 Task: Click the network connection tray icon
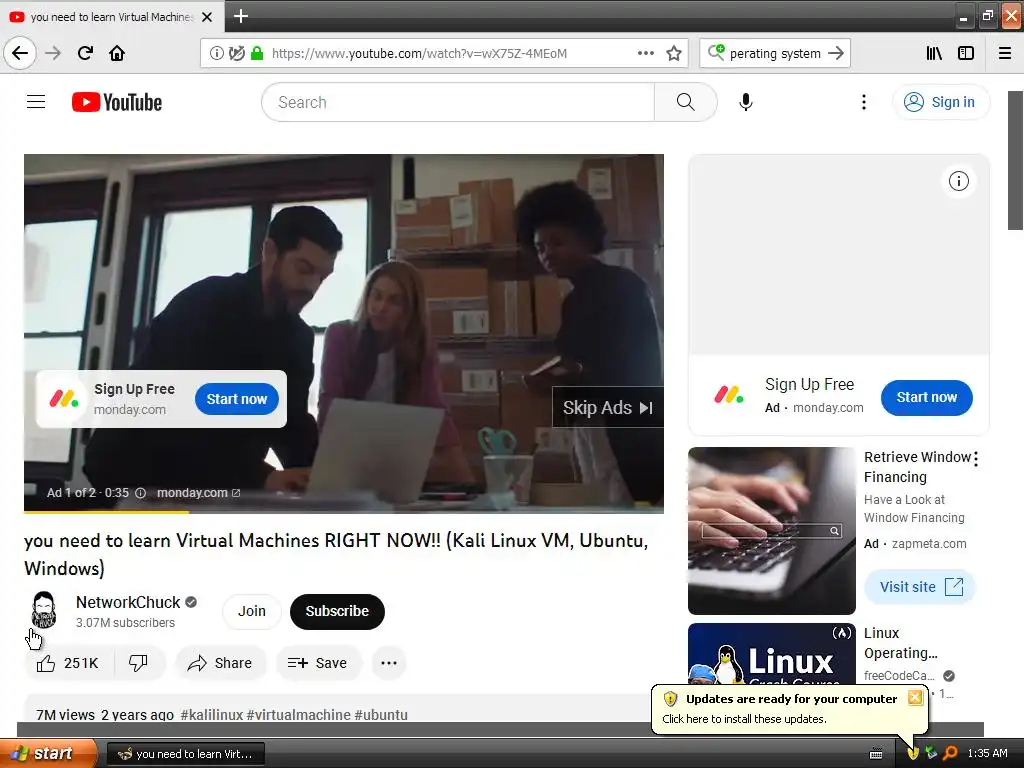[931, 754]
